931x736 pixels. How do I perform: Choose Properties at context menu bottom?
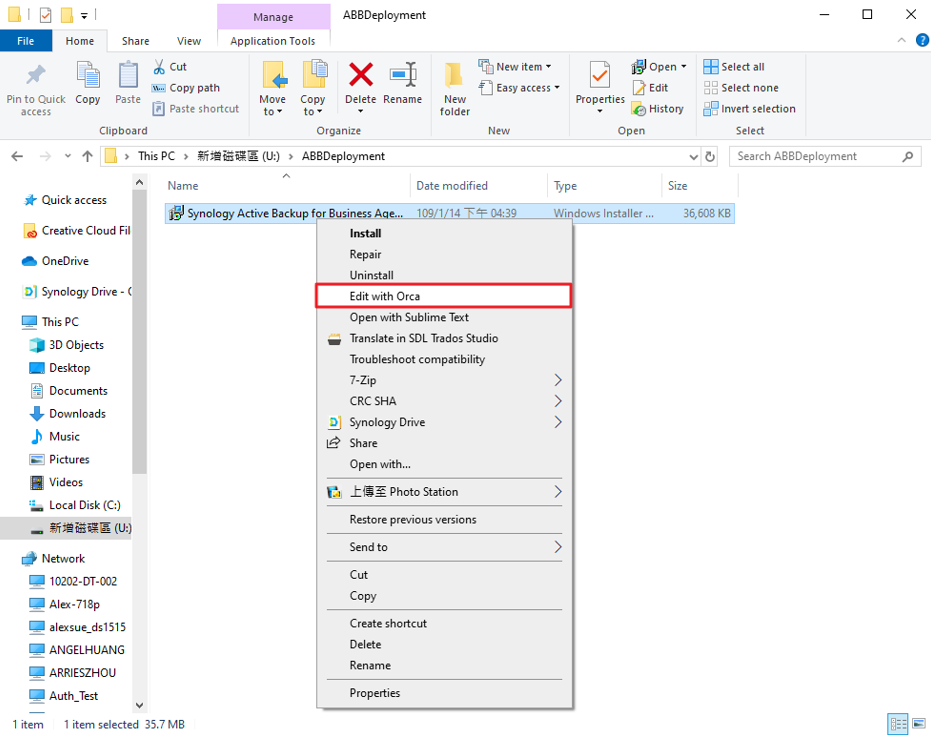pyautogui.click(x=444, y=693)
